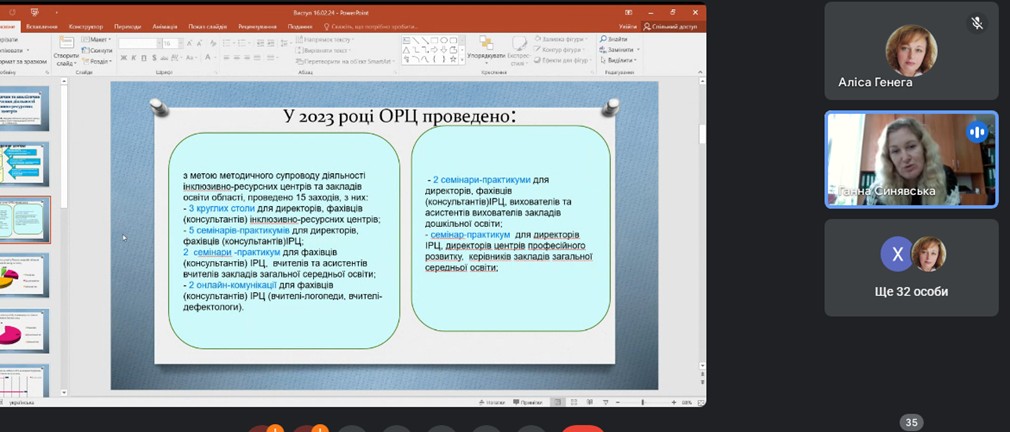Open the Подання ribbon tab
This screenshot has height=432, width=1010.
click(300, 26)
